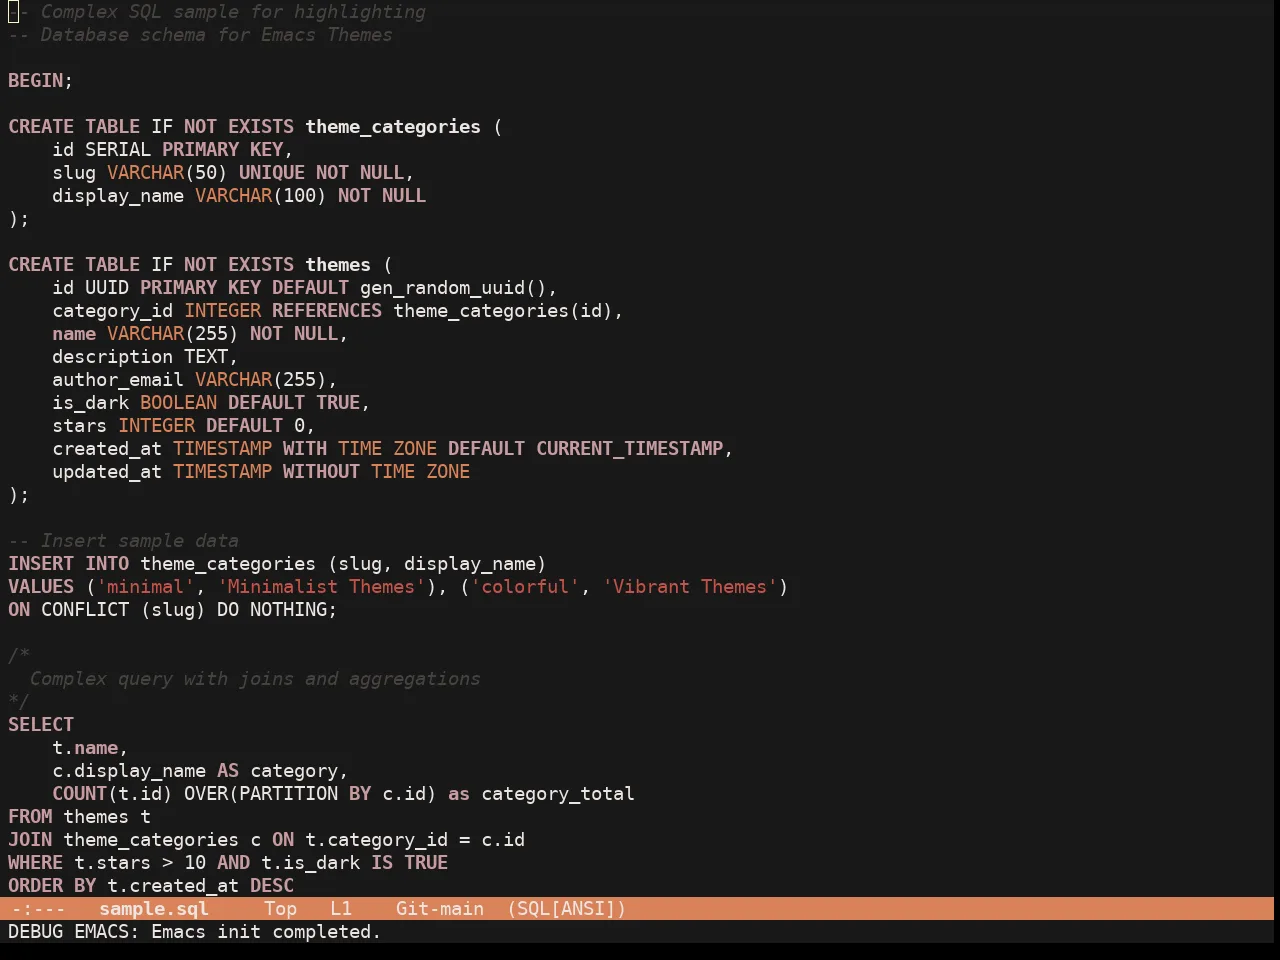The width and height of the screenshot is (1280, 960).
Task: Click COUNT(t.id) function call
Action: (x=113, y=794)
